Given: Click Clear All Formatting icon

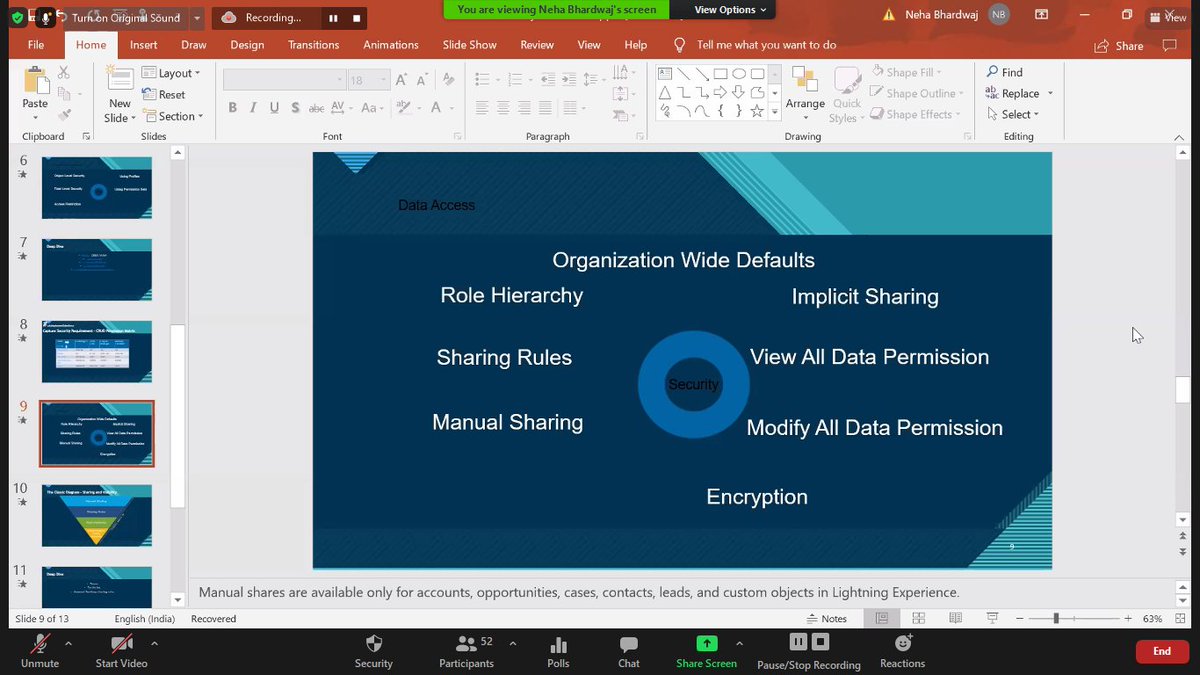Looking at the screenshot, I should pos(450,80).
